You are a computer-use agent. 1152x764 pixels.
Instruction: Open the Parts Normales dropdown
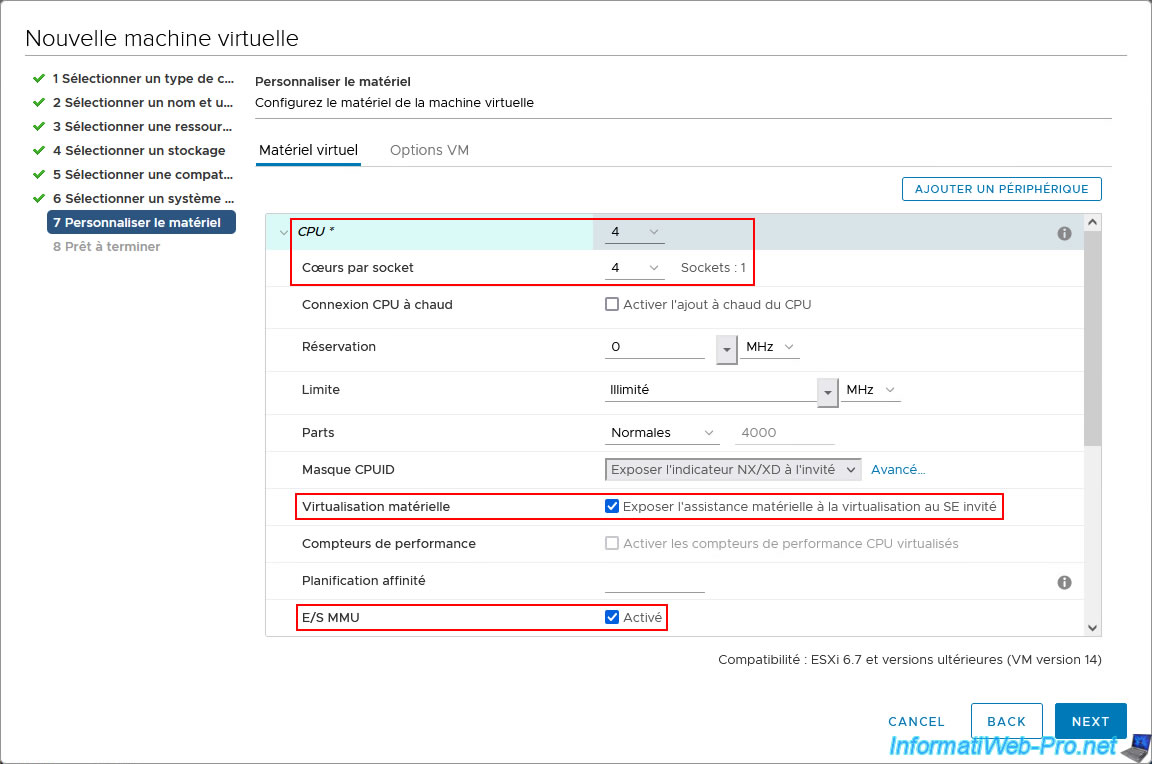664,433
